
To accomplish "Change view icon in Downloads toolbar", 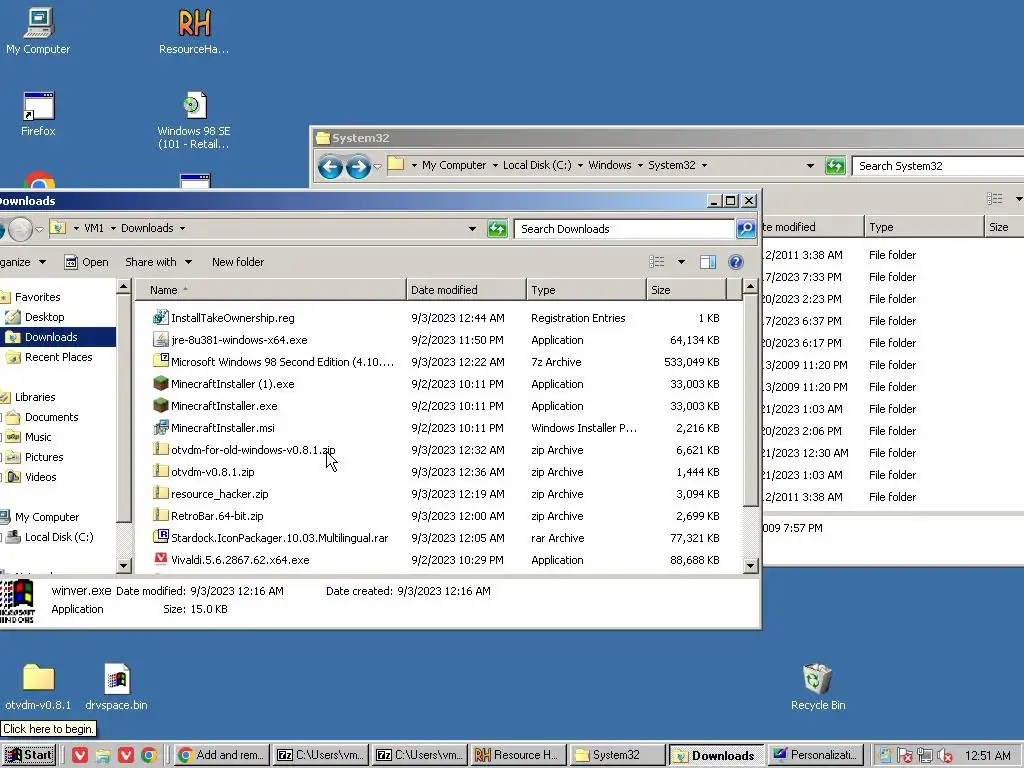I will 657,262.
